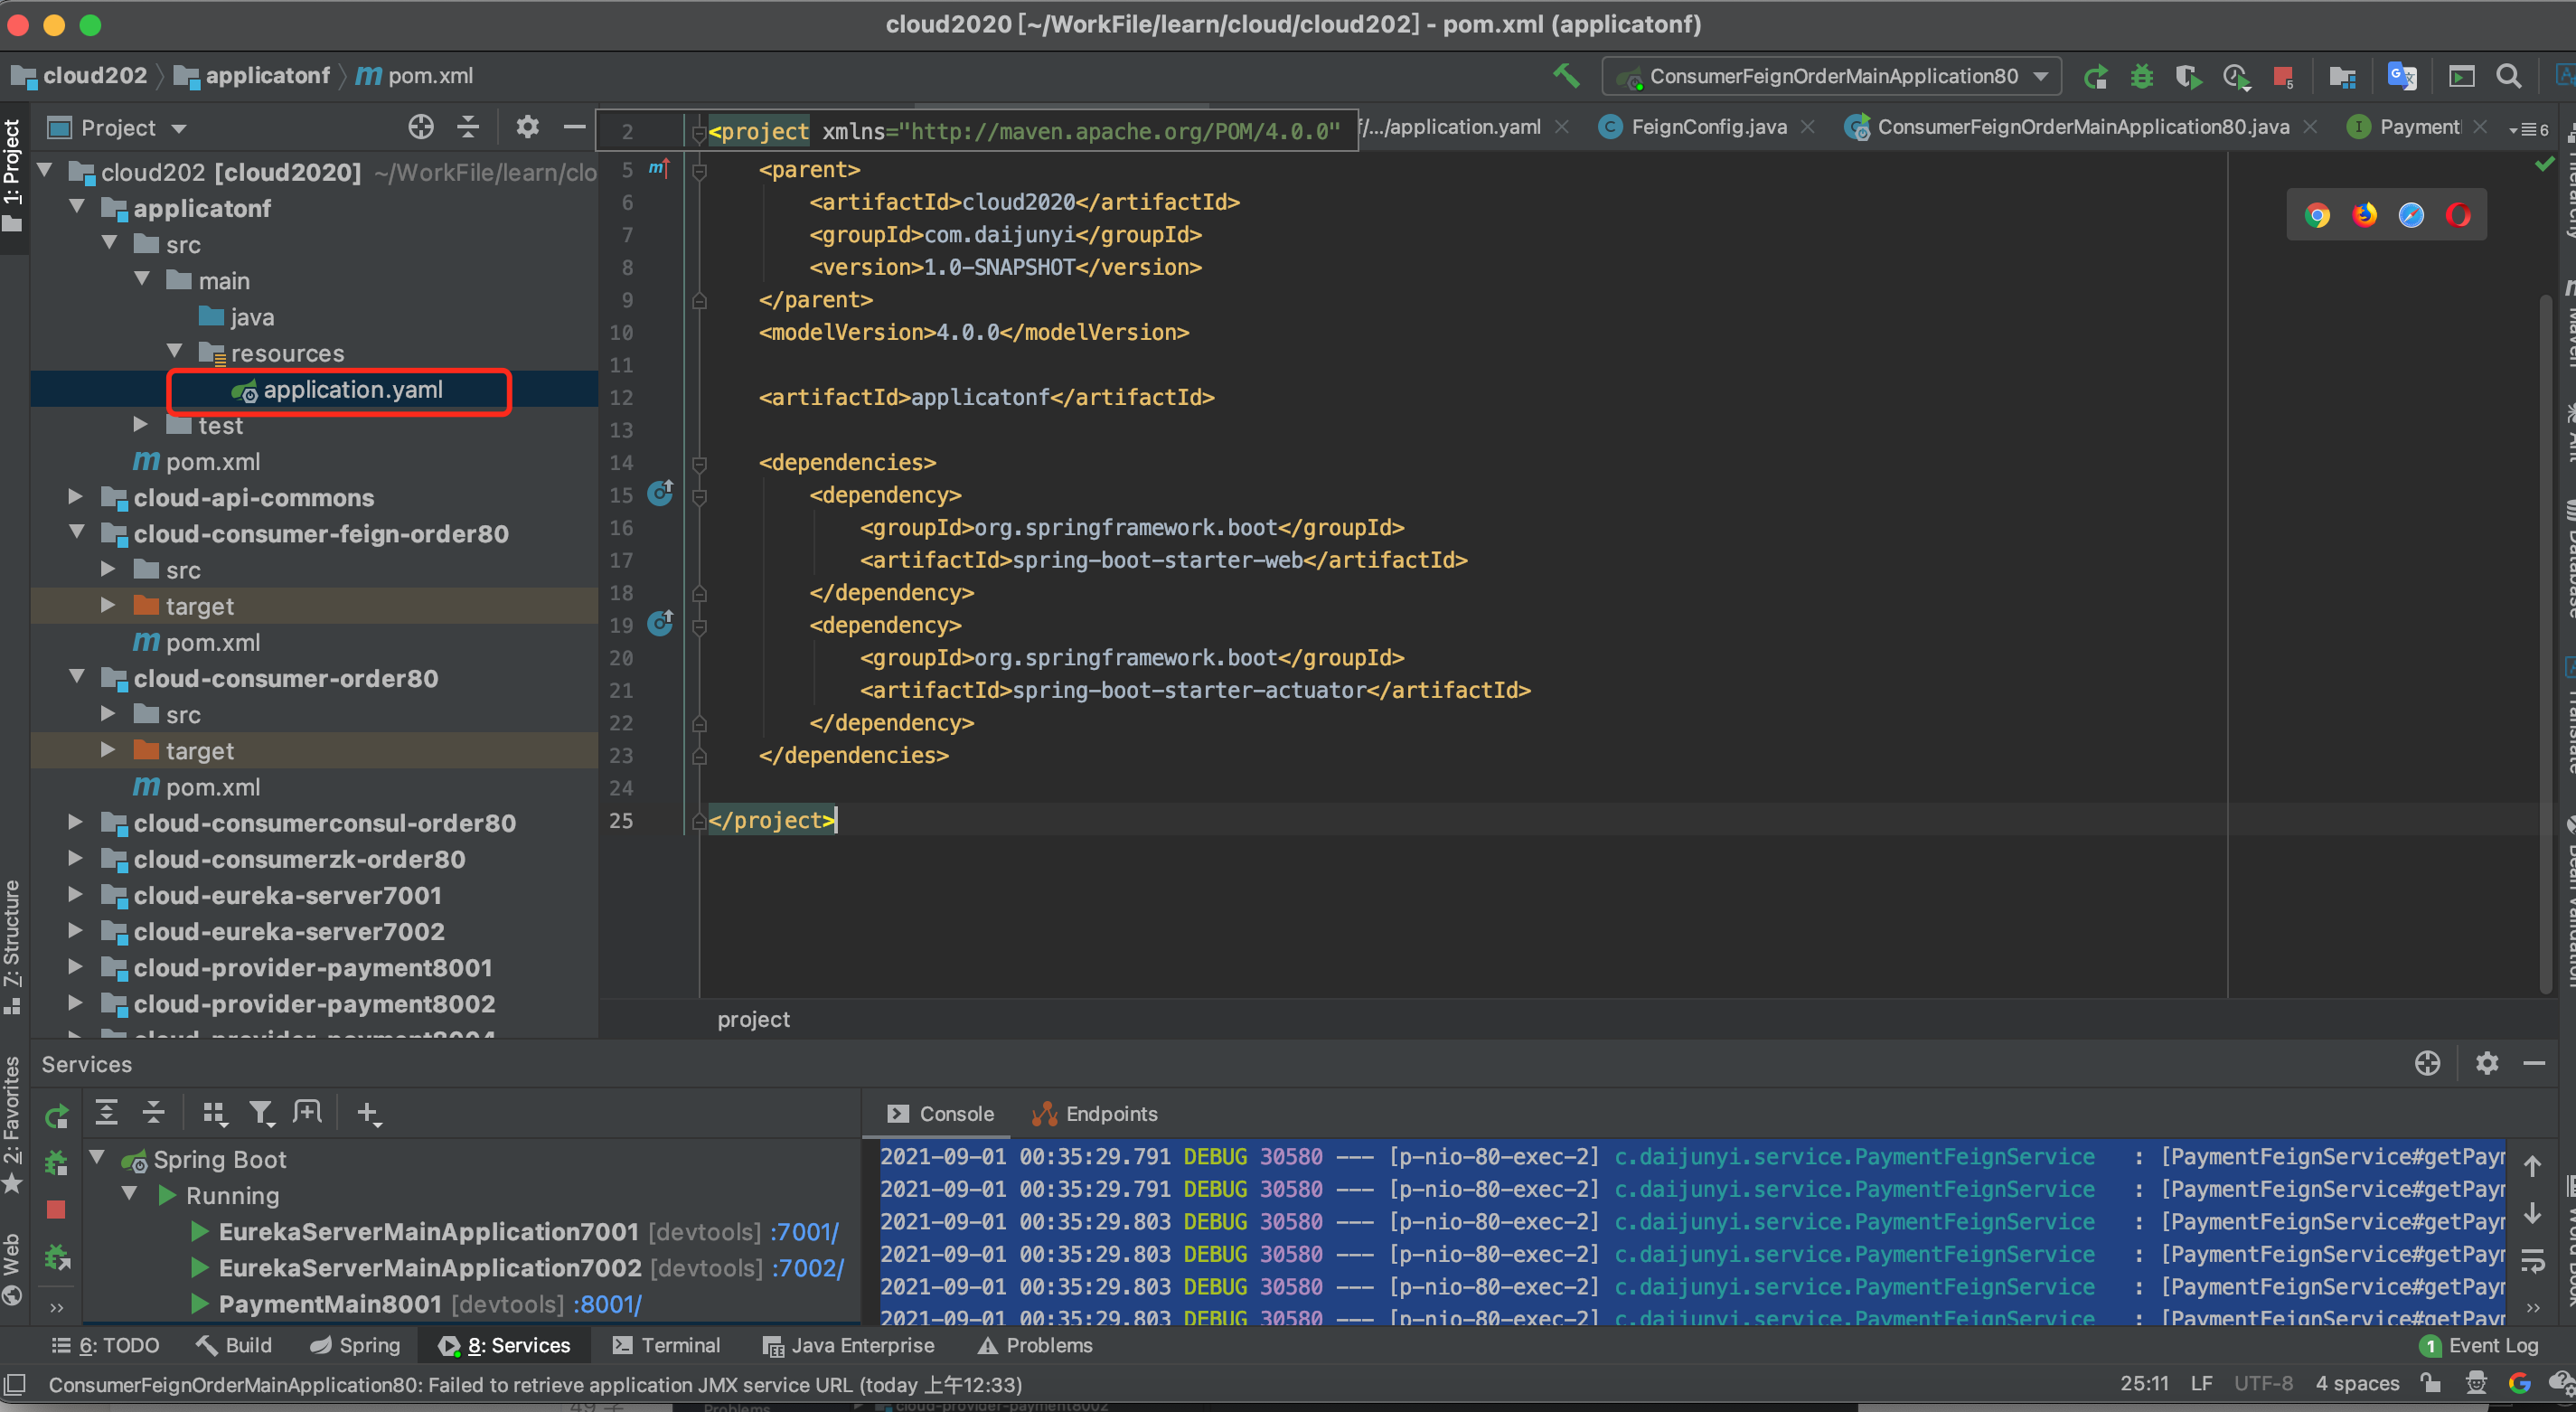This screenshot has width=2576, height=1412.
Task: Add a service with the plus icon
Action: (369, 1113)
